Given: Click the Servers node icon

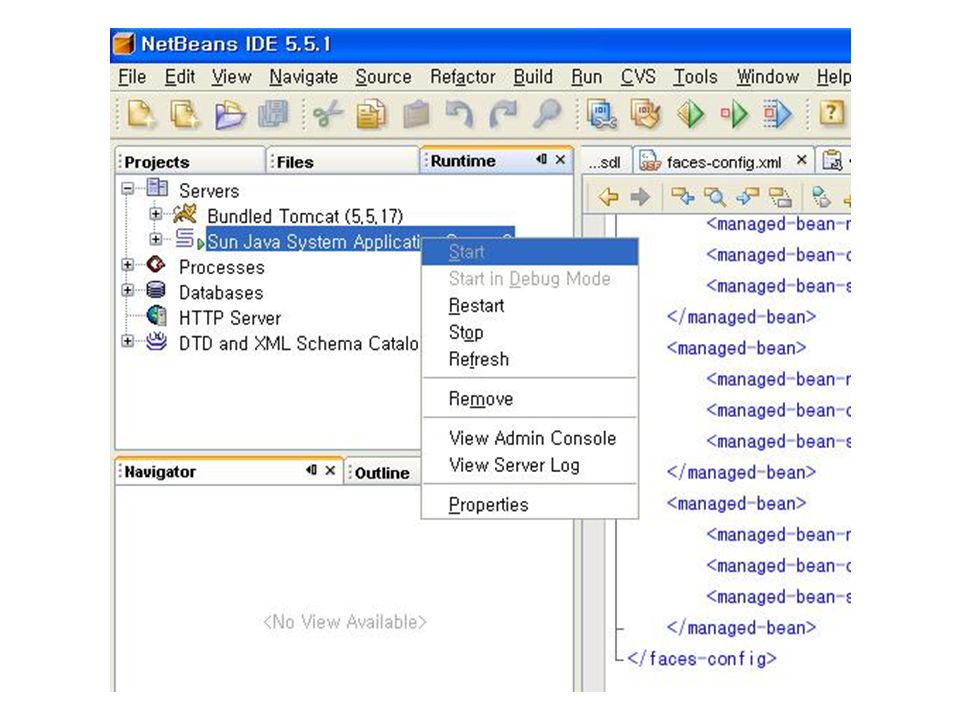Looking at the screenshot, I should 157,189.
